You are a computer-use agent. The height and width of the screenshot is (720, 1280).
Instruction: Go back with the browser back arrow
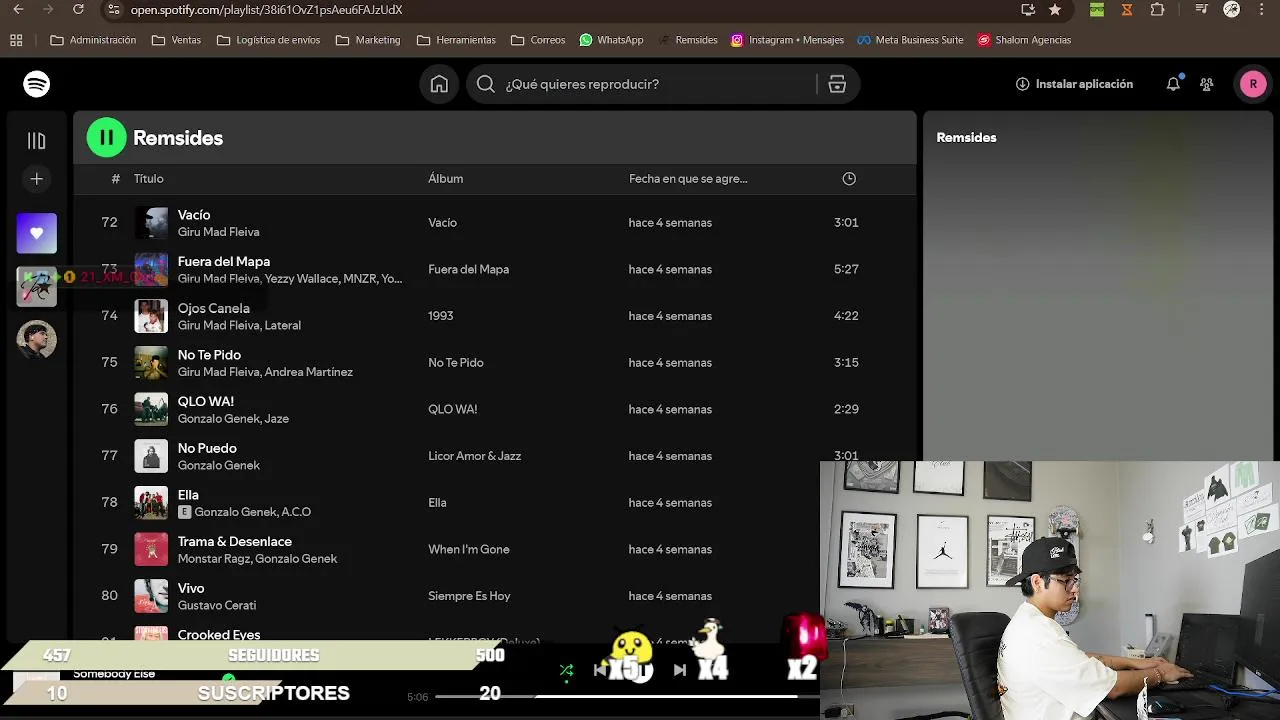[17, 9]
